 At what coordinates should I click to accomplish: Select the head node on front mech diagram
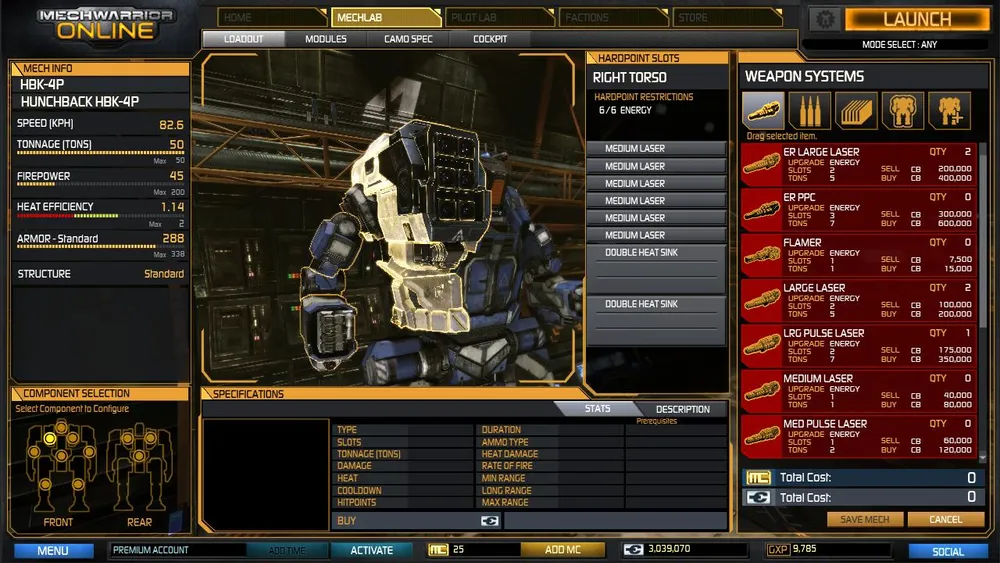(61, 426)
